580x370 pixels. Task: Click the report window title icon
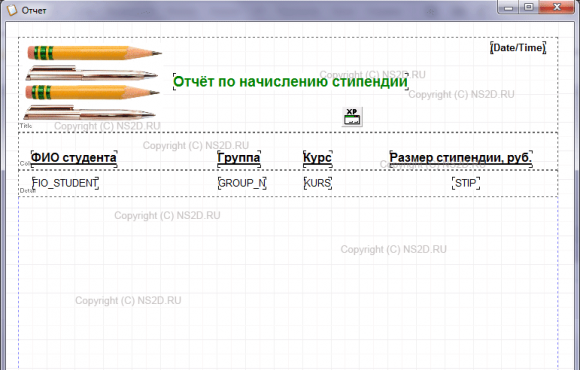tap(12, 10)
